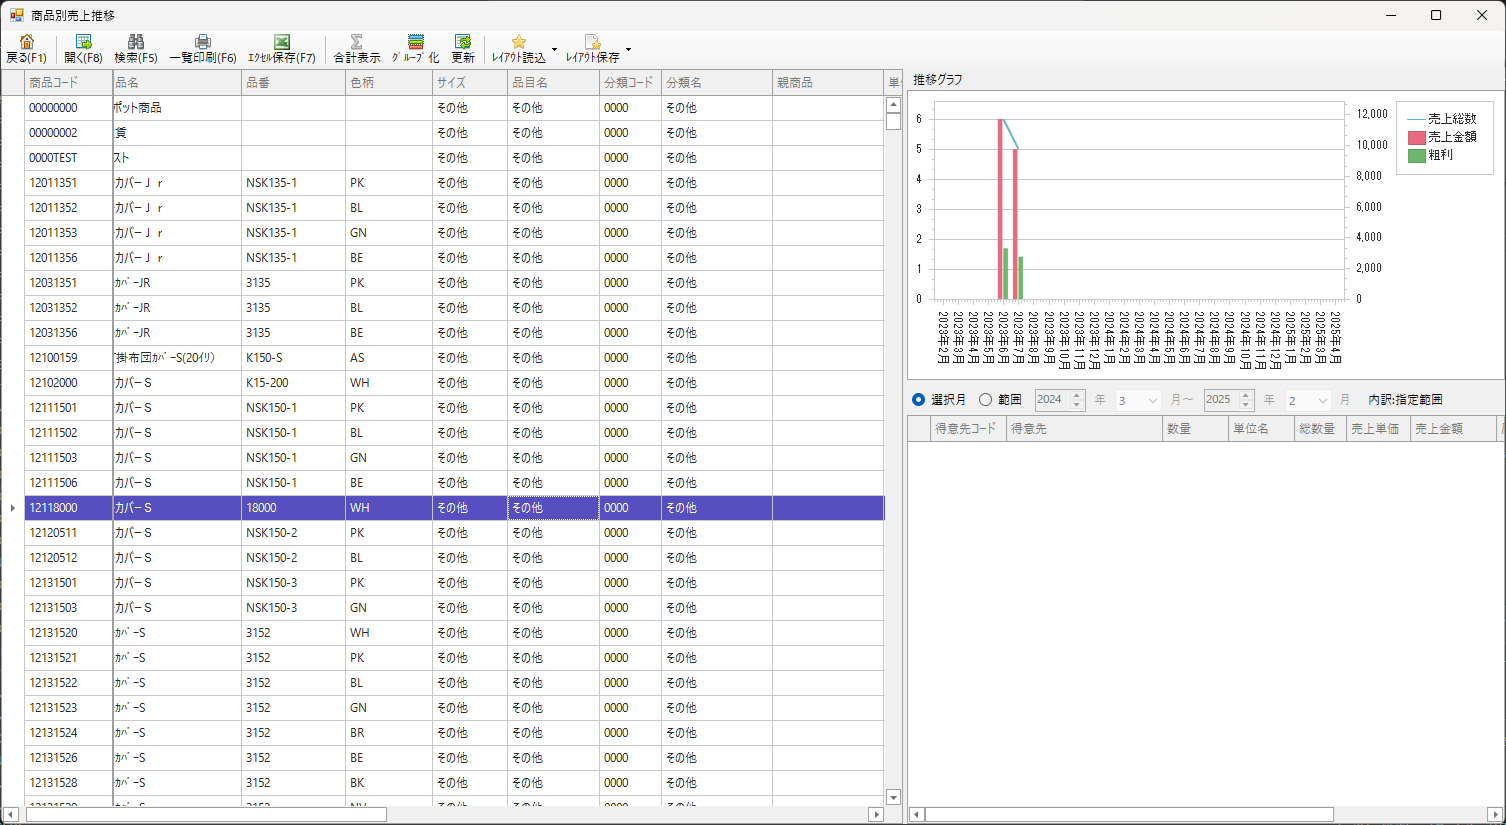1506x825 pixels.
Task: Click the product grid vertical scrollbar down arrow
Action: coord(893,797)
